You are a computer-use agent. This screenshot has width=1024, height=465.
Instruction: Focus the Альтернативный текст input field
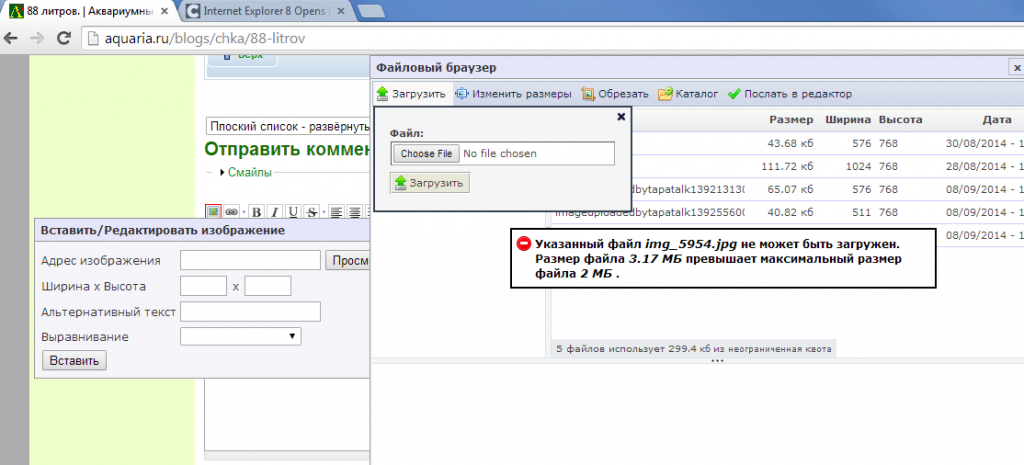(250, 312)
